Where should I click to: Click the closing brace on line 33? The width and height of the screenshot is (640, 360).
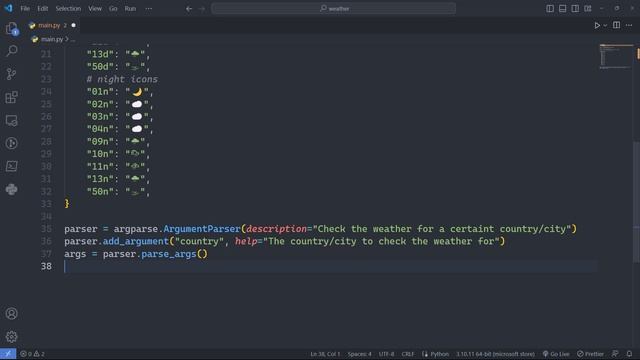point(67,204)
